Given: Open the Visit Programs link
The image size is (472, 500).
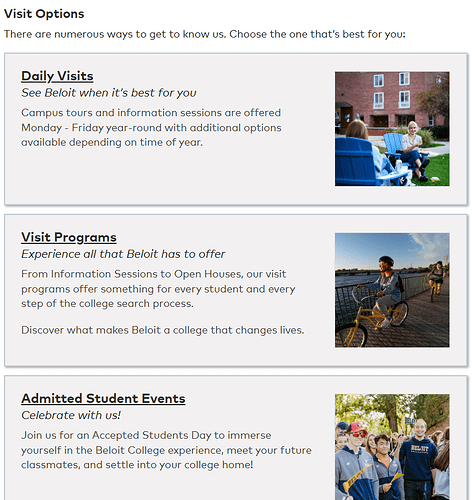Looking at the screenshot, I should tap(69, 237).
